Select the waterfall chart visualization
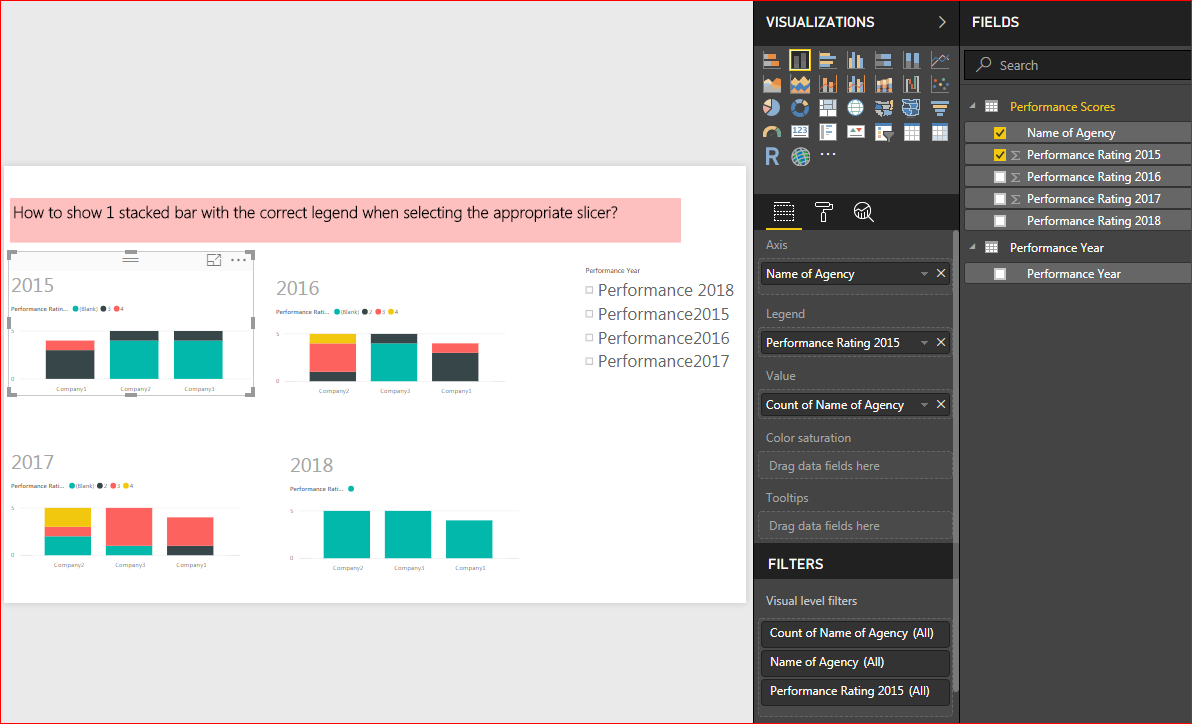The width and height of the screenshot is (1192, 724). click(911, 84)
